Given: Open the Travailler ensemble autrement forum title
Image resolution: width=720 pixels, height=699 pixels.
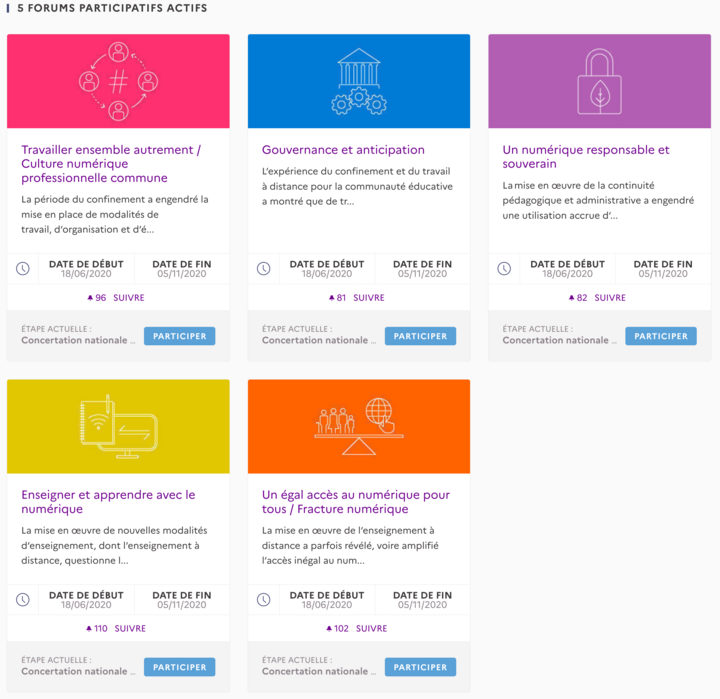Looking at the screenshot, I should tap(111, 163).
